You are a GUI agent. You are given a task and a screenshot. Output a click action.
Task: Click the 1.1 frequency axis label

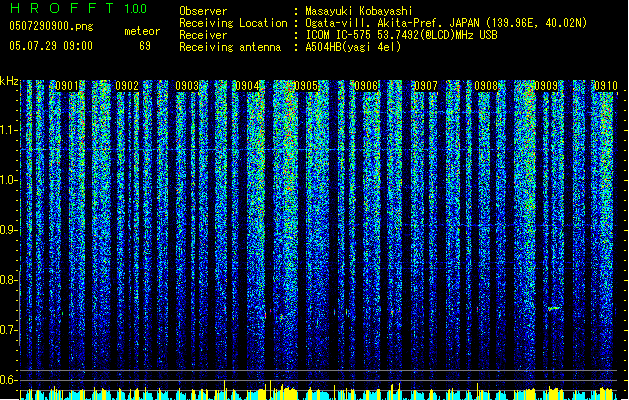[8, 130]
